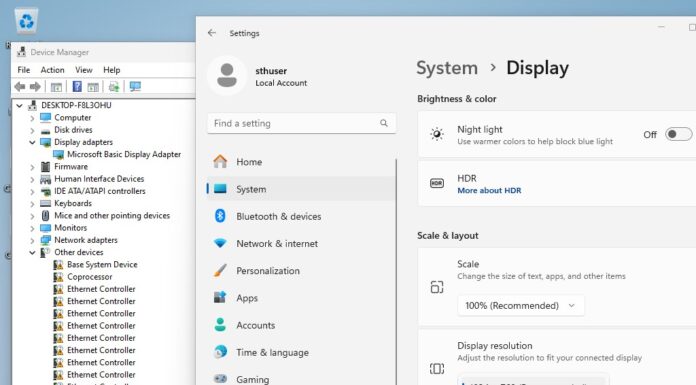The height and width of the screenshot is (385, 696).
Task: Open the File menu in Device Manager
Action: point(24,70)
